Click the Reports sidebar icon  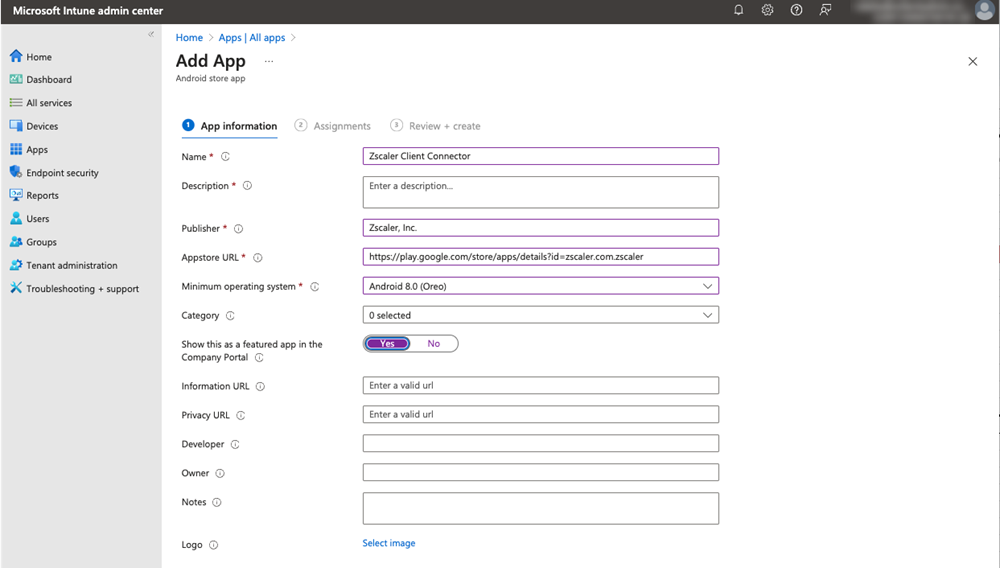coord(16,195)
